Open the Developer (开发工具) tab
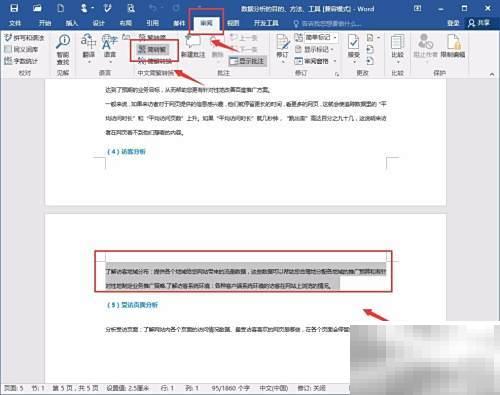 (266, 23)
